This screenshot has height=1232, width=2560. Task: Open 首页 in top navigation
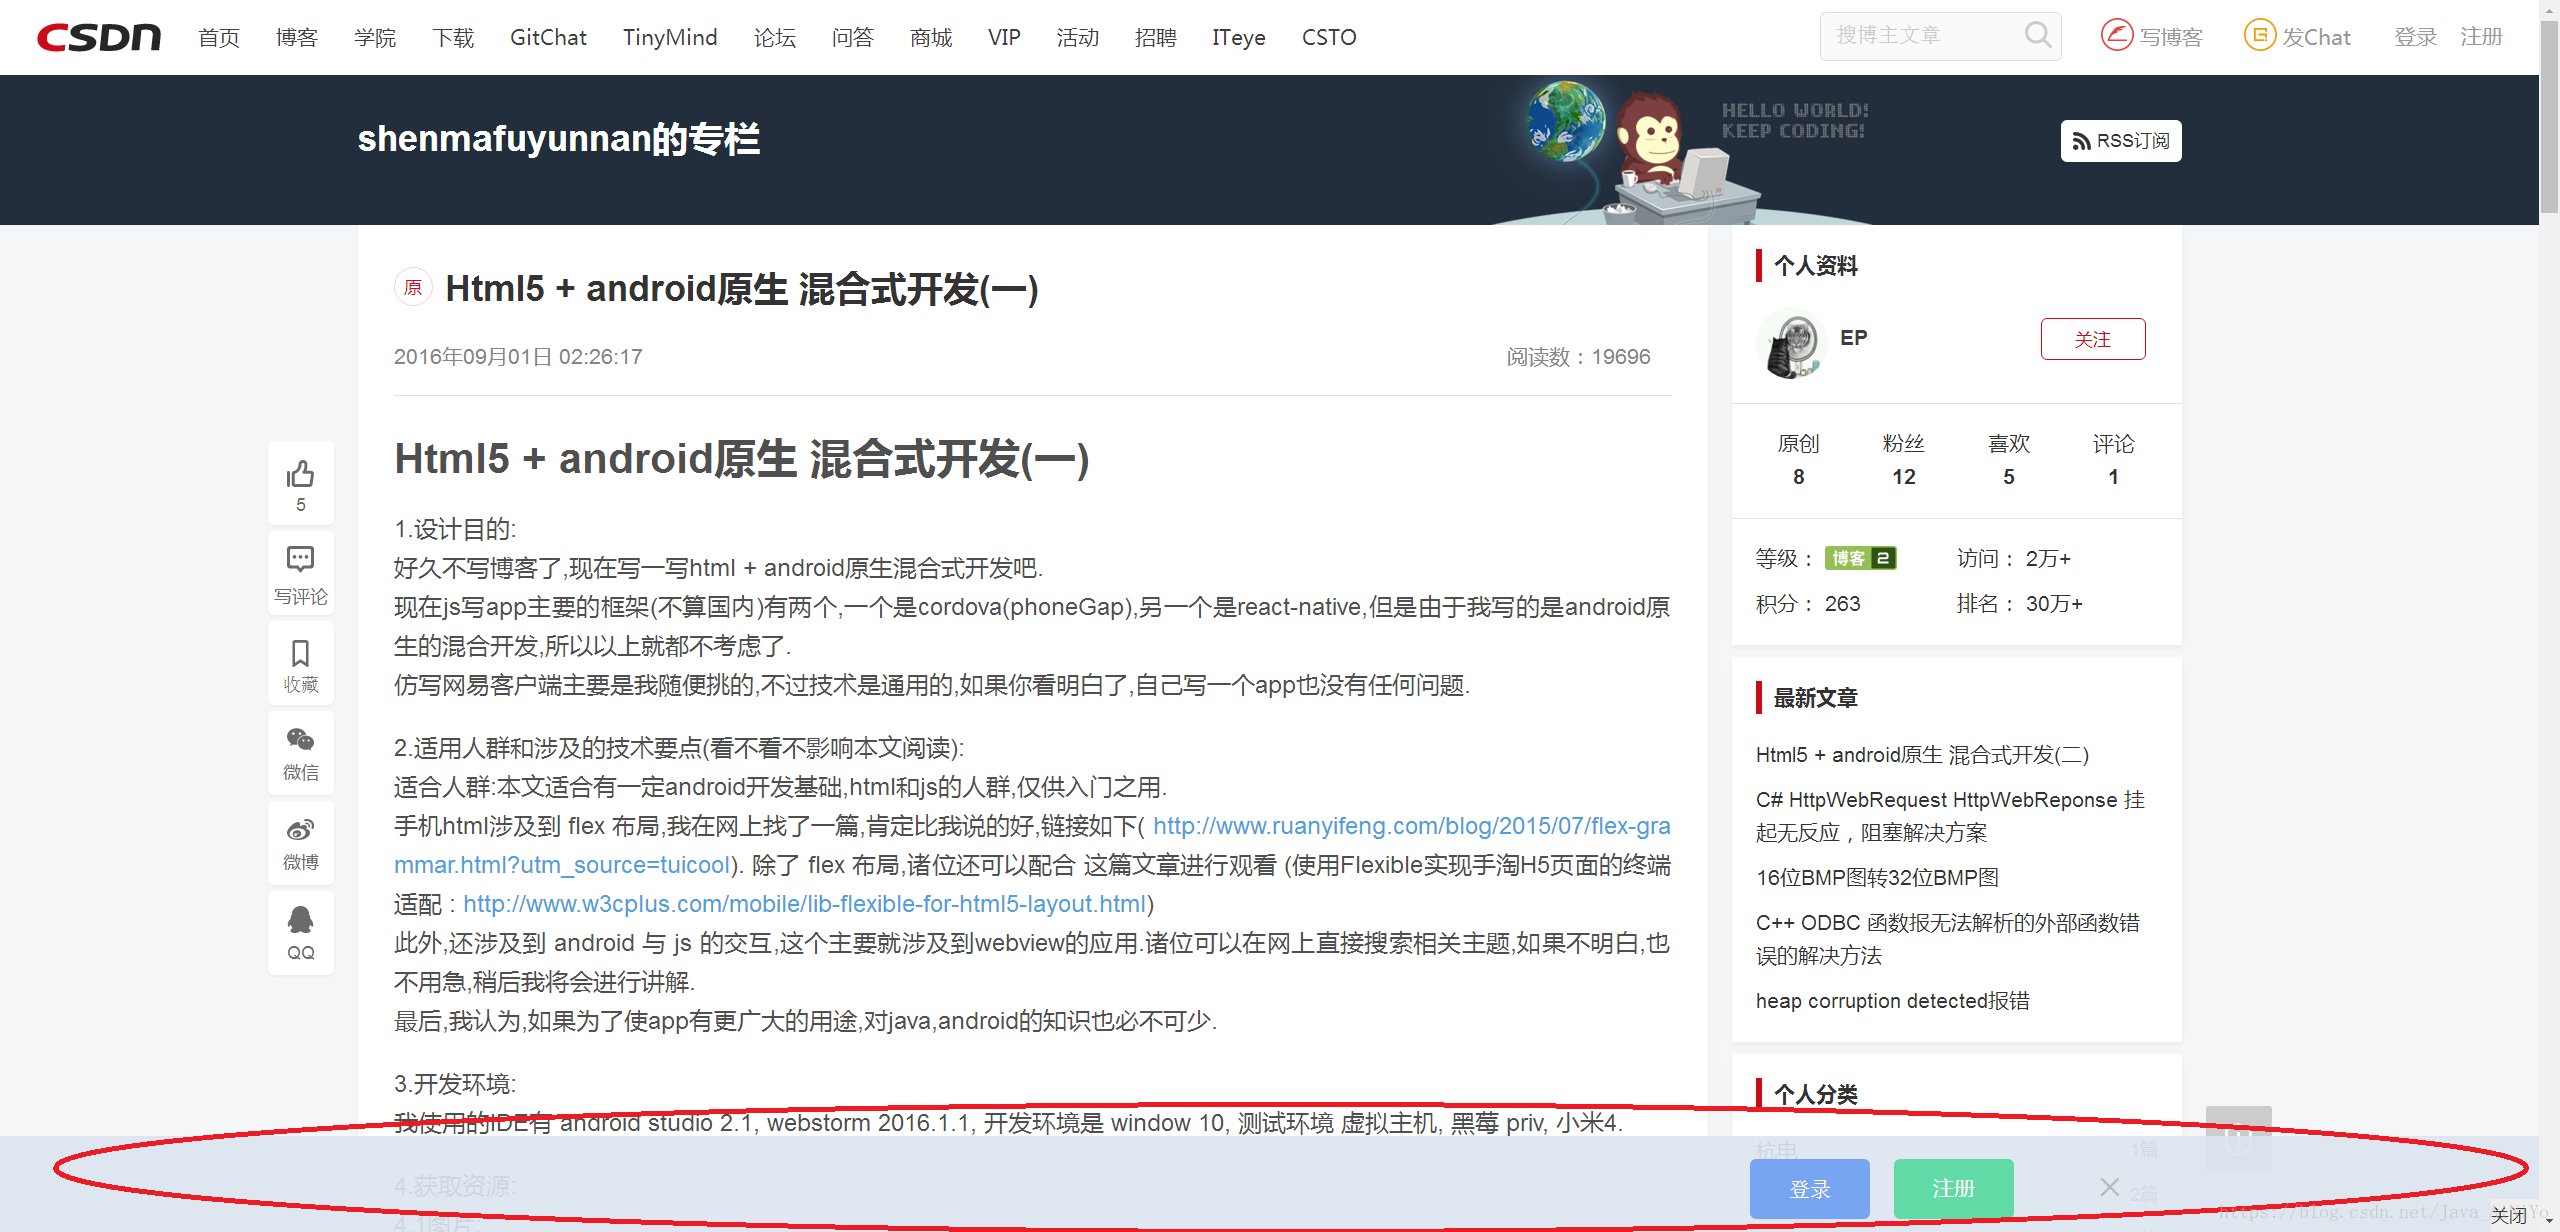(x=219, y=38)
